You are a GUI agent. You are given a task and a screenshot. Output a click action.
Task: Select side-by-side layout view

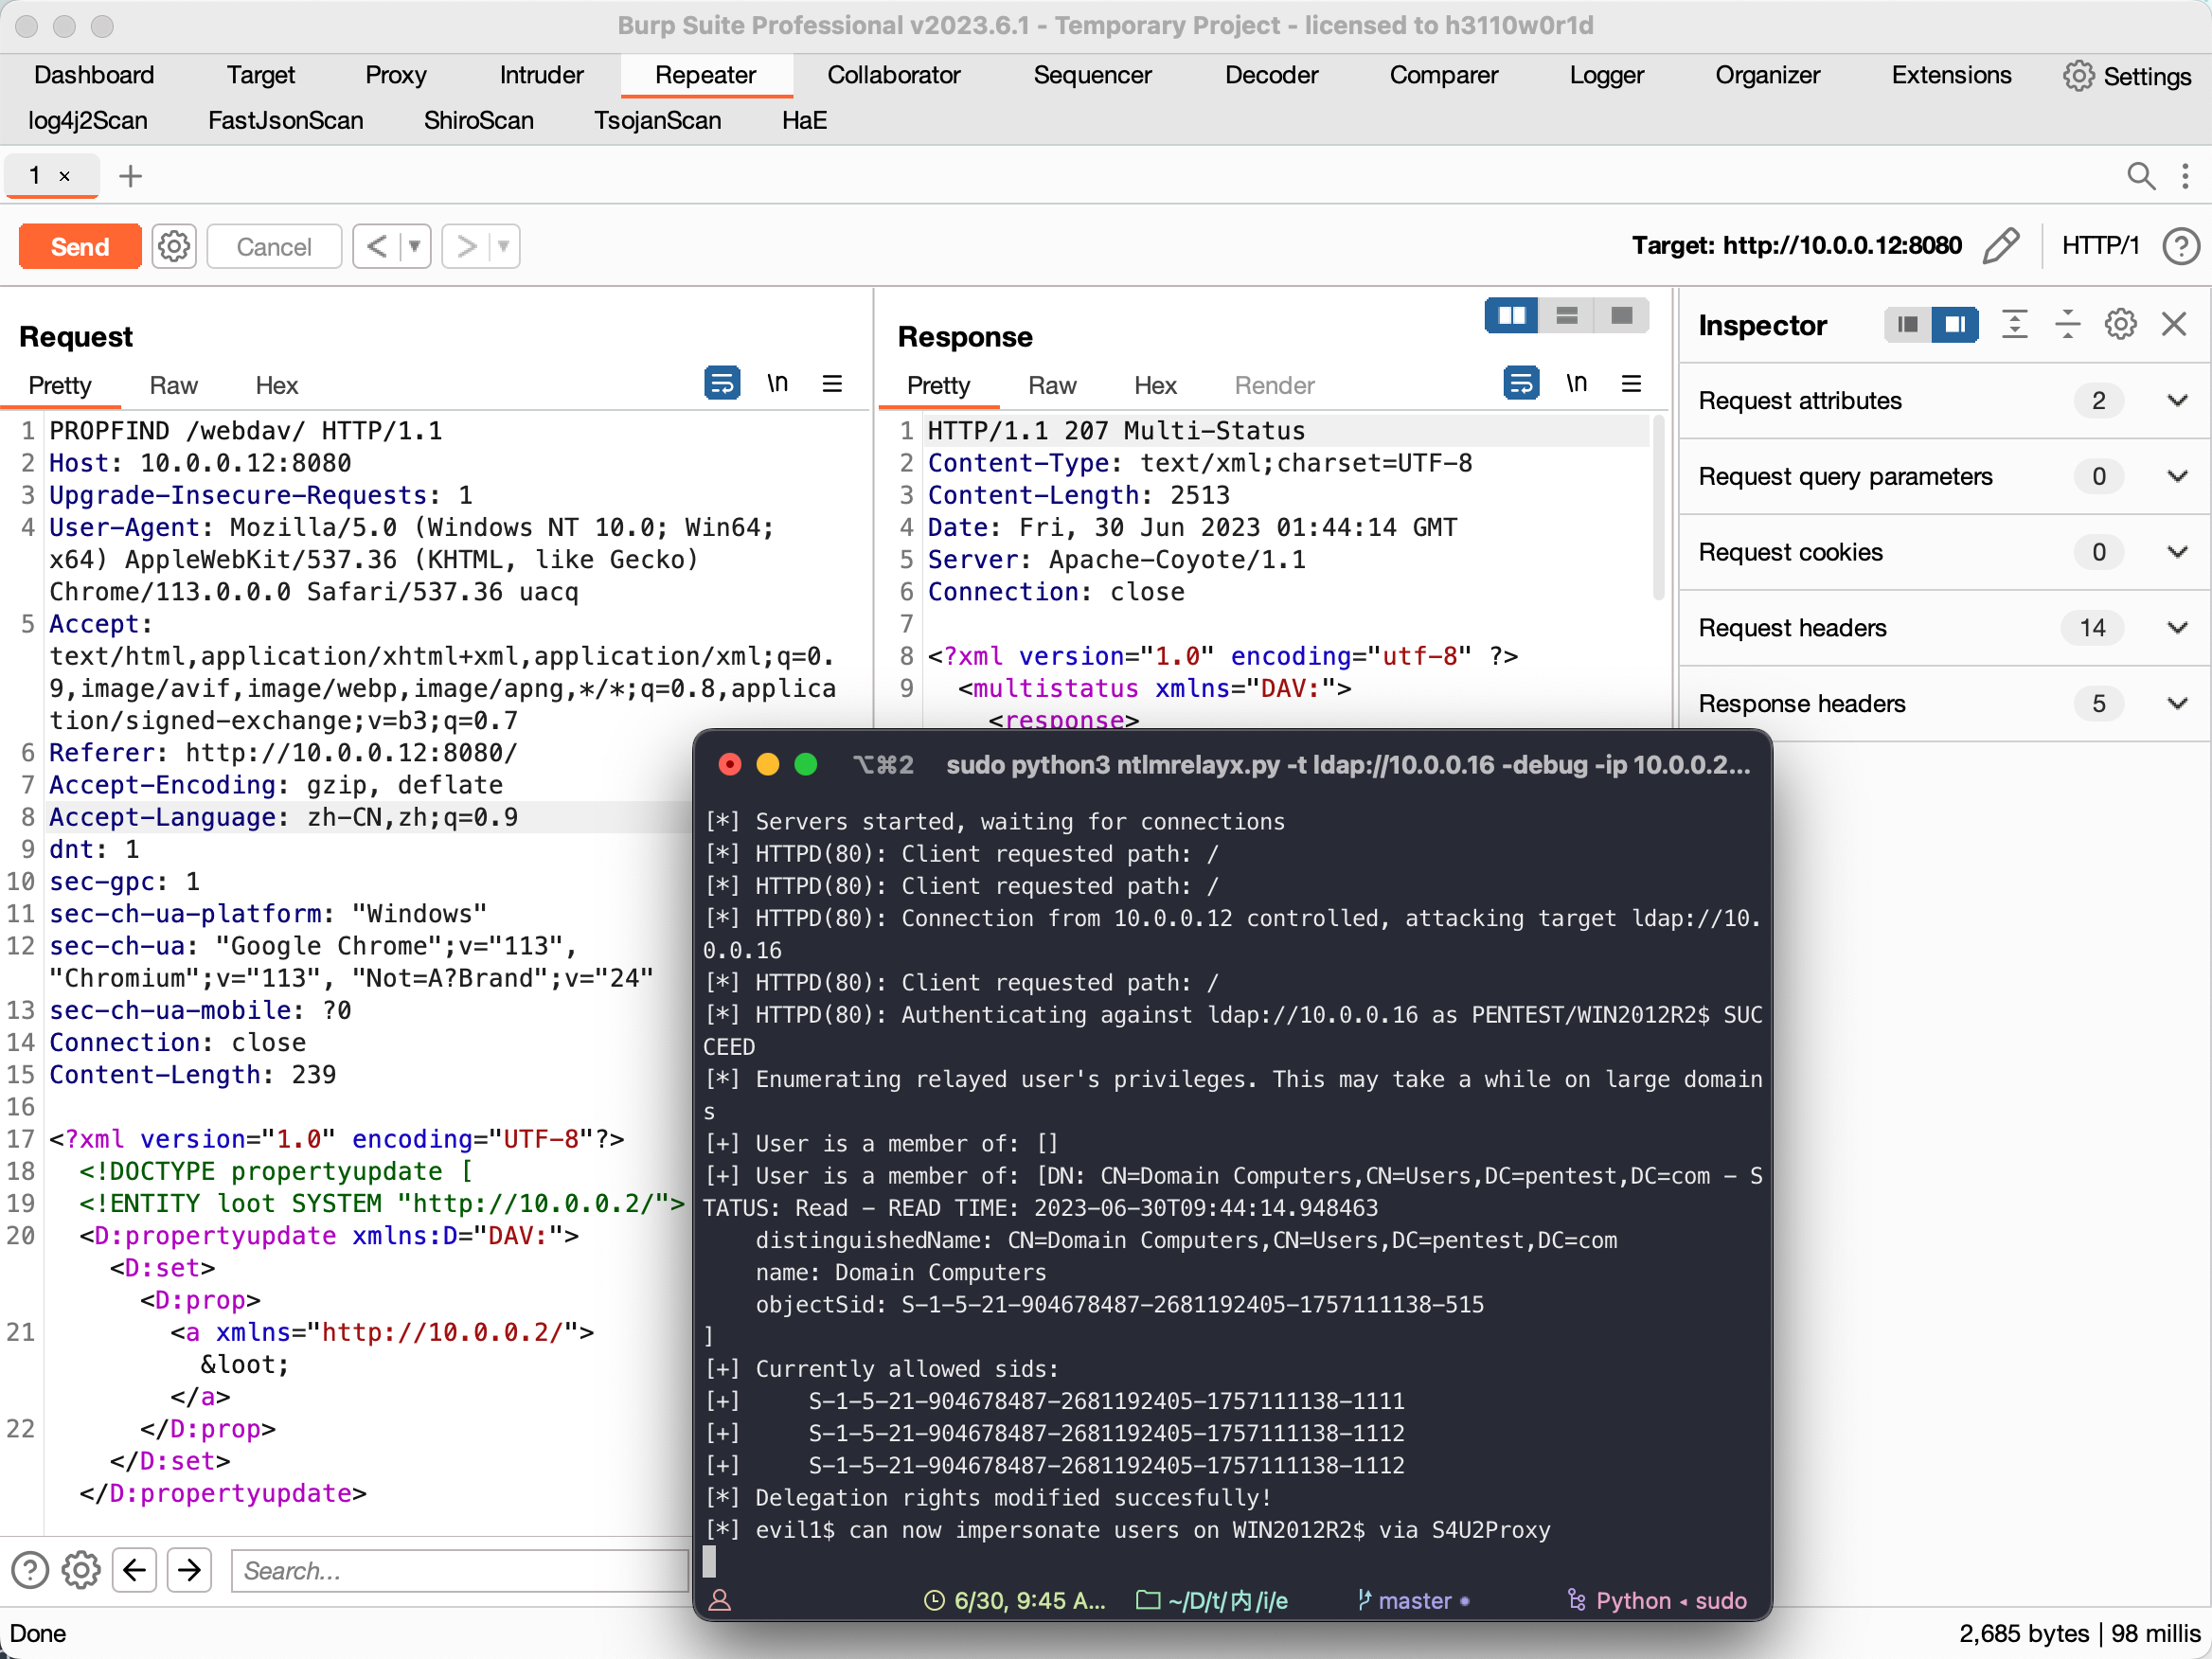[x=1512, y=316]
